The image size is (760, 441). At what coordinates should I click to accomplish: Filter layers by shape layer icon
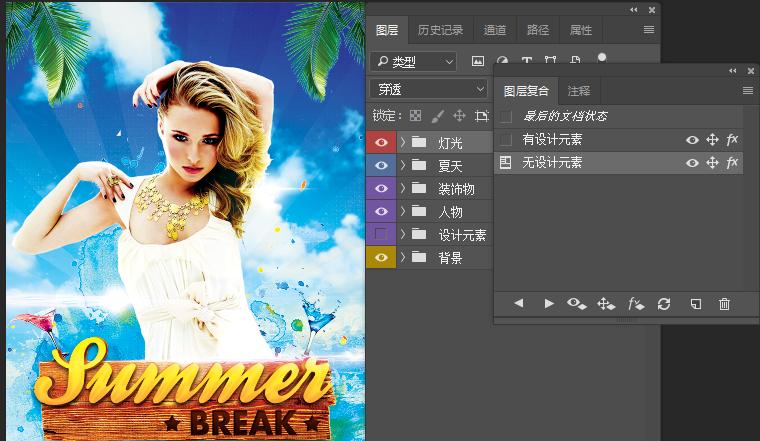click(x=550, y=60)
